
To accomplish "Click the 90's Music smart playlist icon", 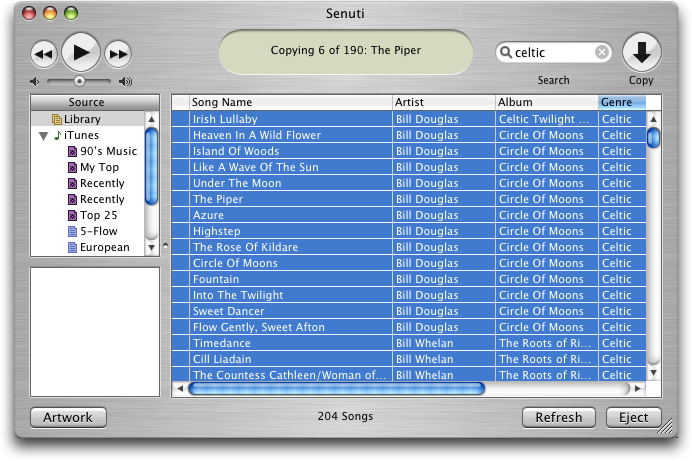I will coord(72,152).
